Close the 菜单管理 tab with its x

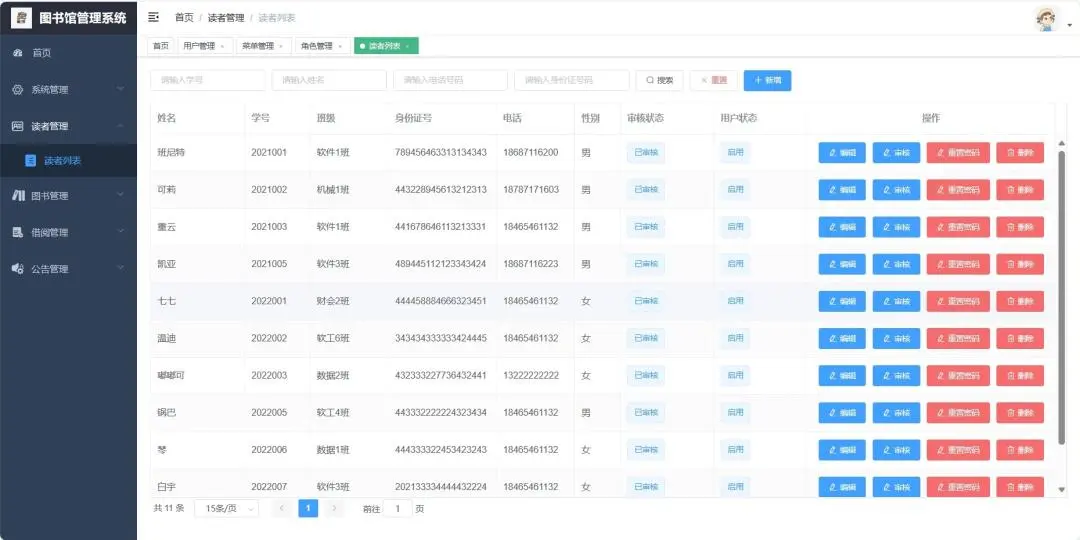(281, 46)
